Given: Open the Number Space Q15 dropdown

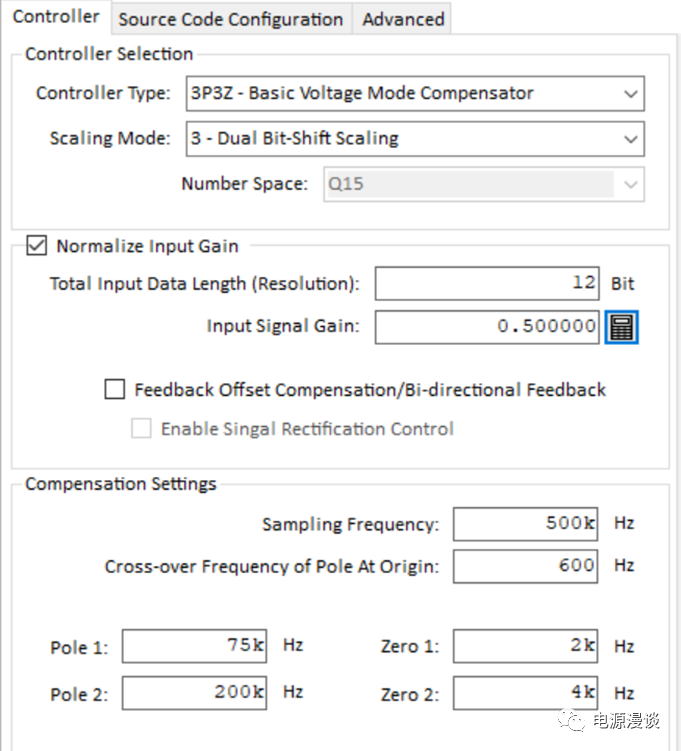Looking at the screenshot, I should point(630,184).
